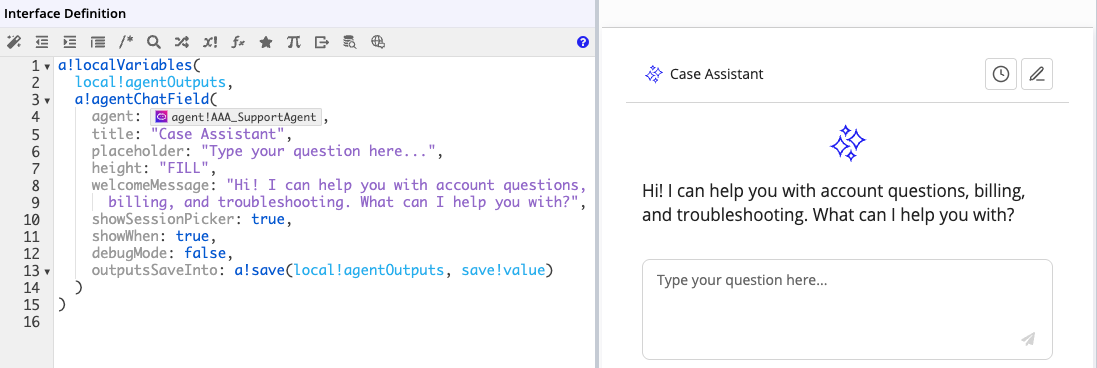Image resolution: width=1097 pixels, height=368 pixels.
Task: Click the magic wand format icon
Action: point(13,42)
